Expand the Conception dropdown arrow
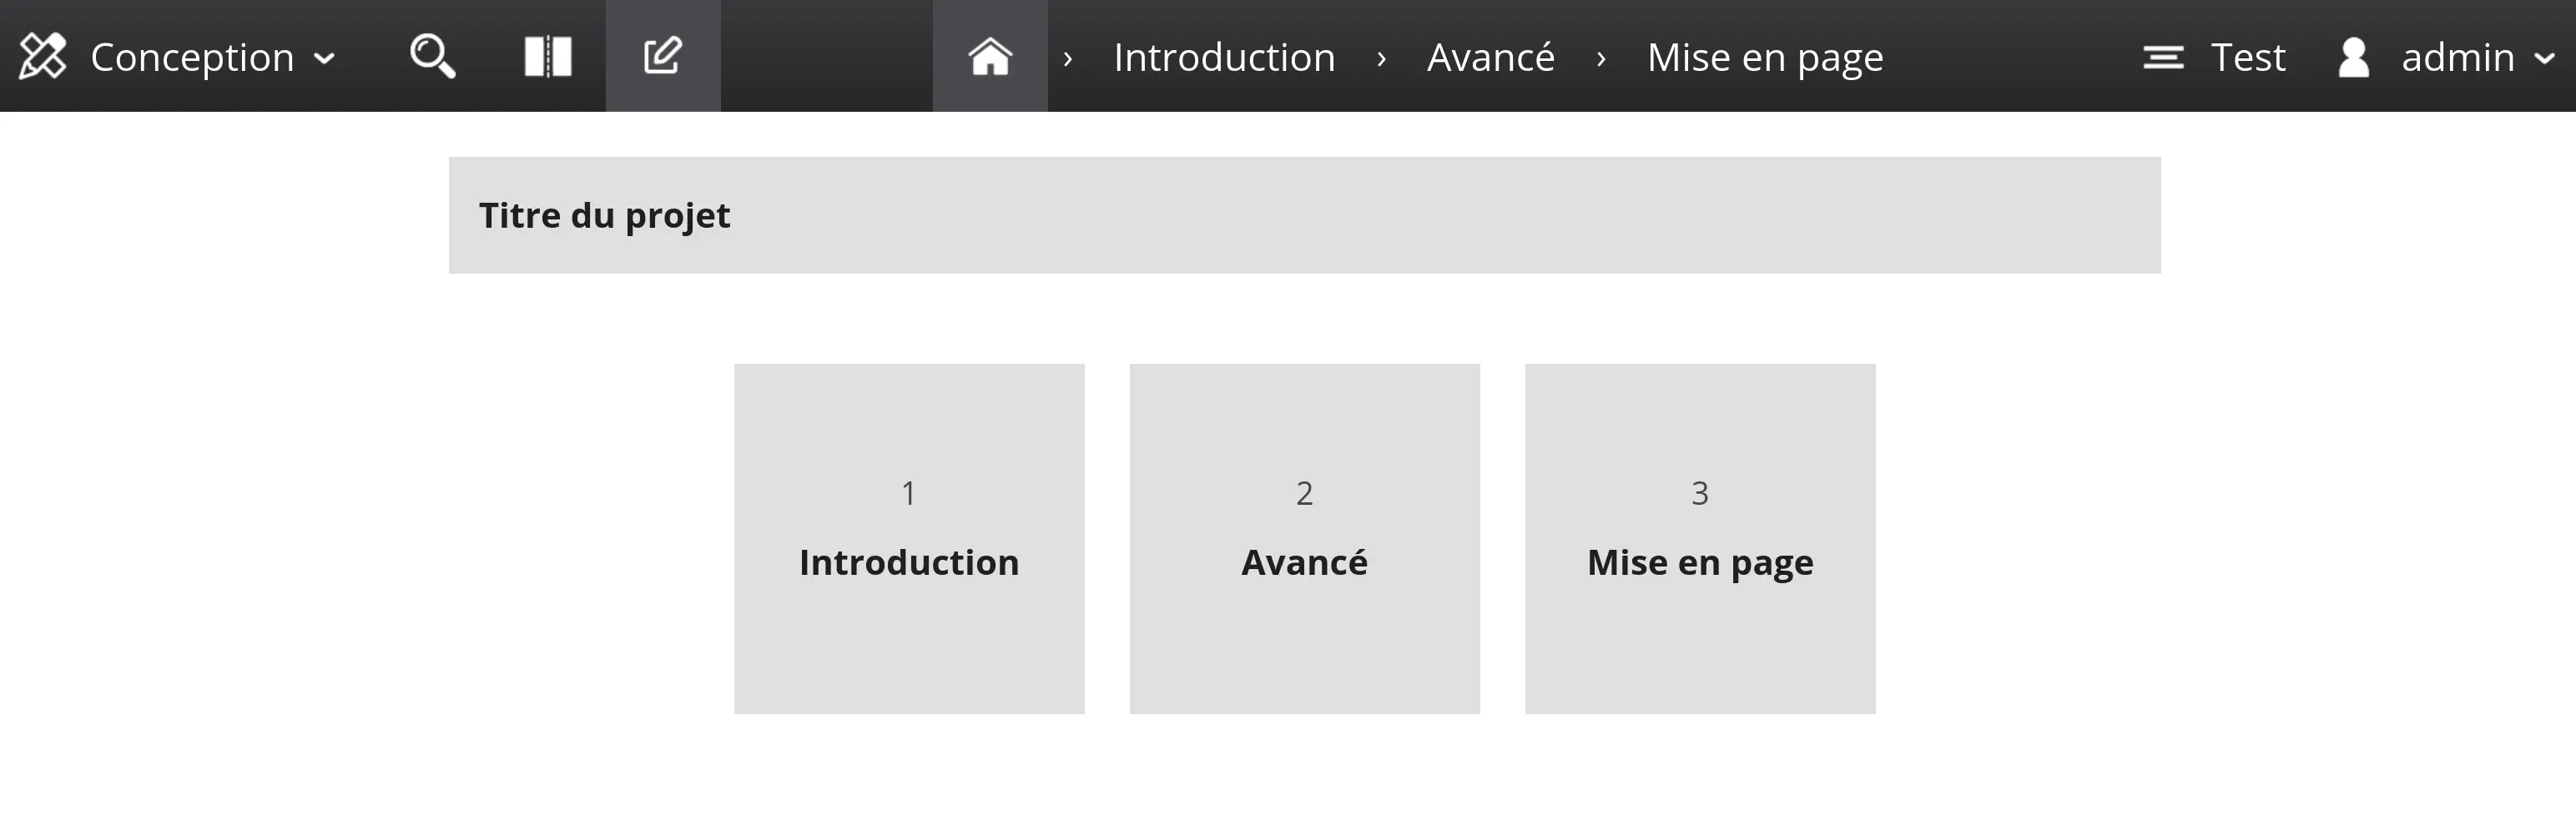Image resolution: width=2576 pixels, height=836 pixels. click(324, 59)
